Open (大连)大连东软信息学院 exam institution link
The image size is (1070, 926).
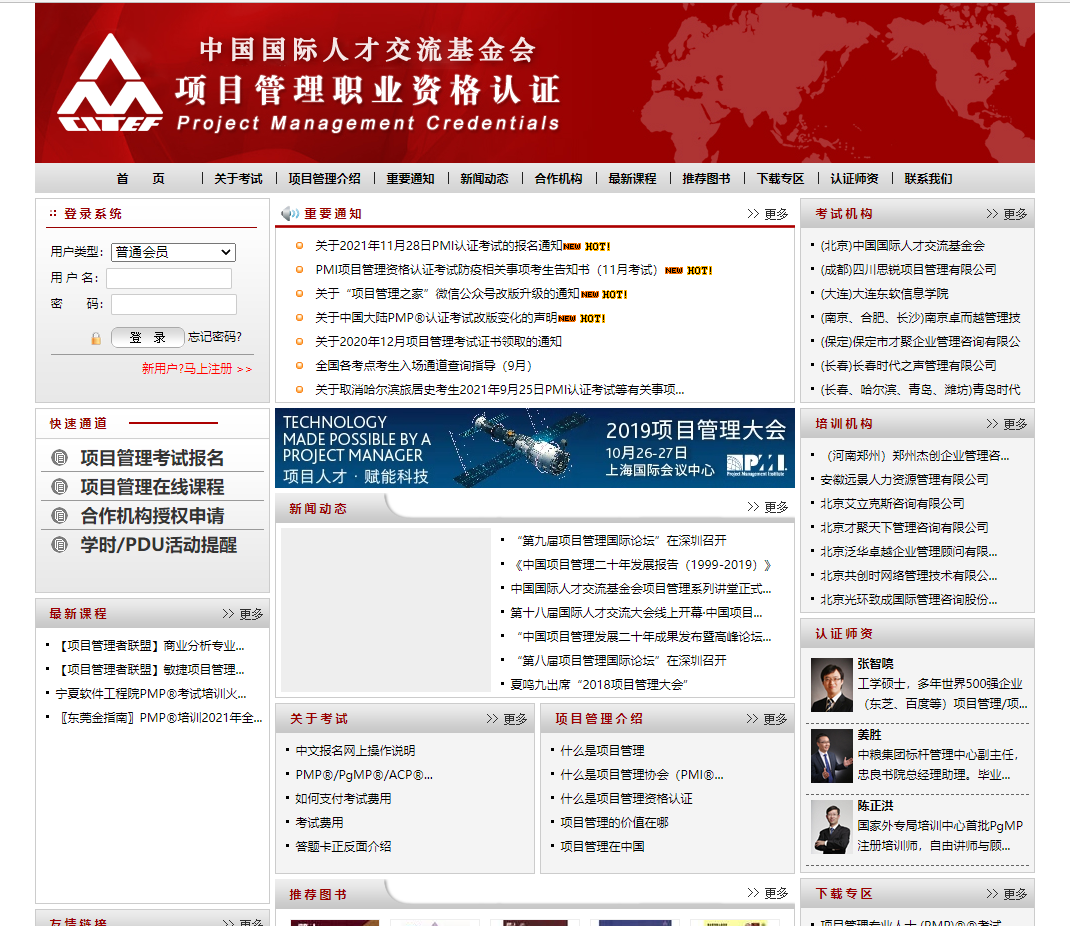click(884, 293)
